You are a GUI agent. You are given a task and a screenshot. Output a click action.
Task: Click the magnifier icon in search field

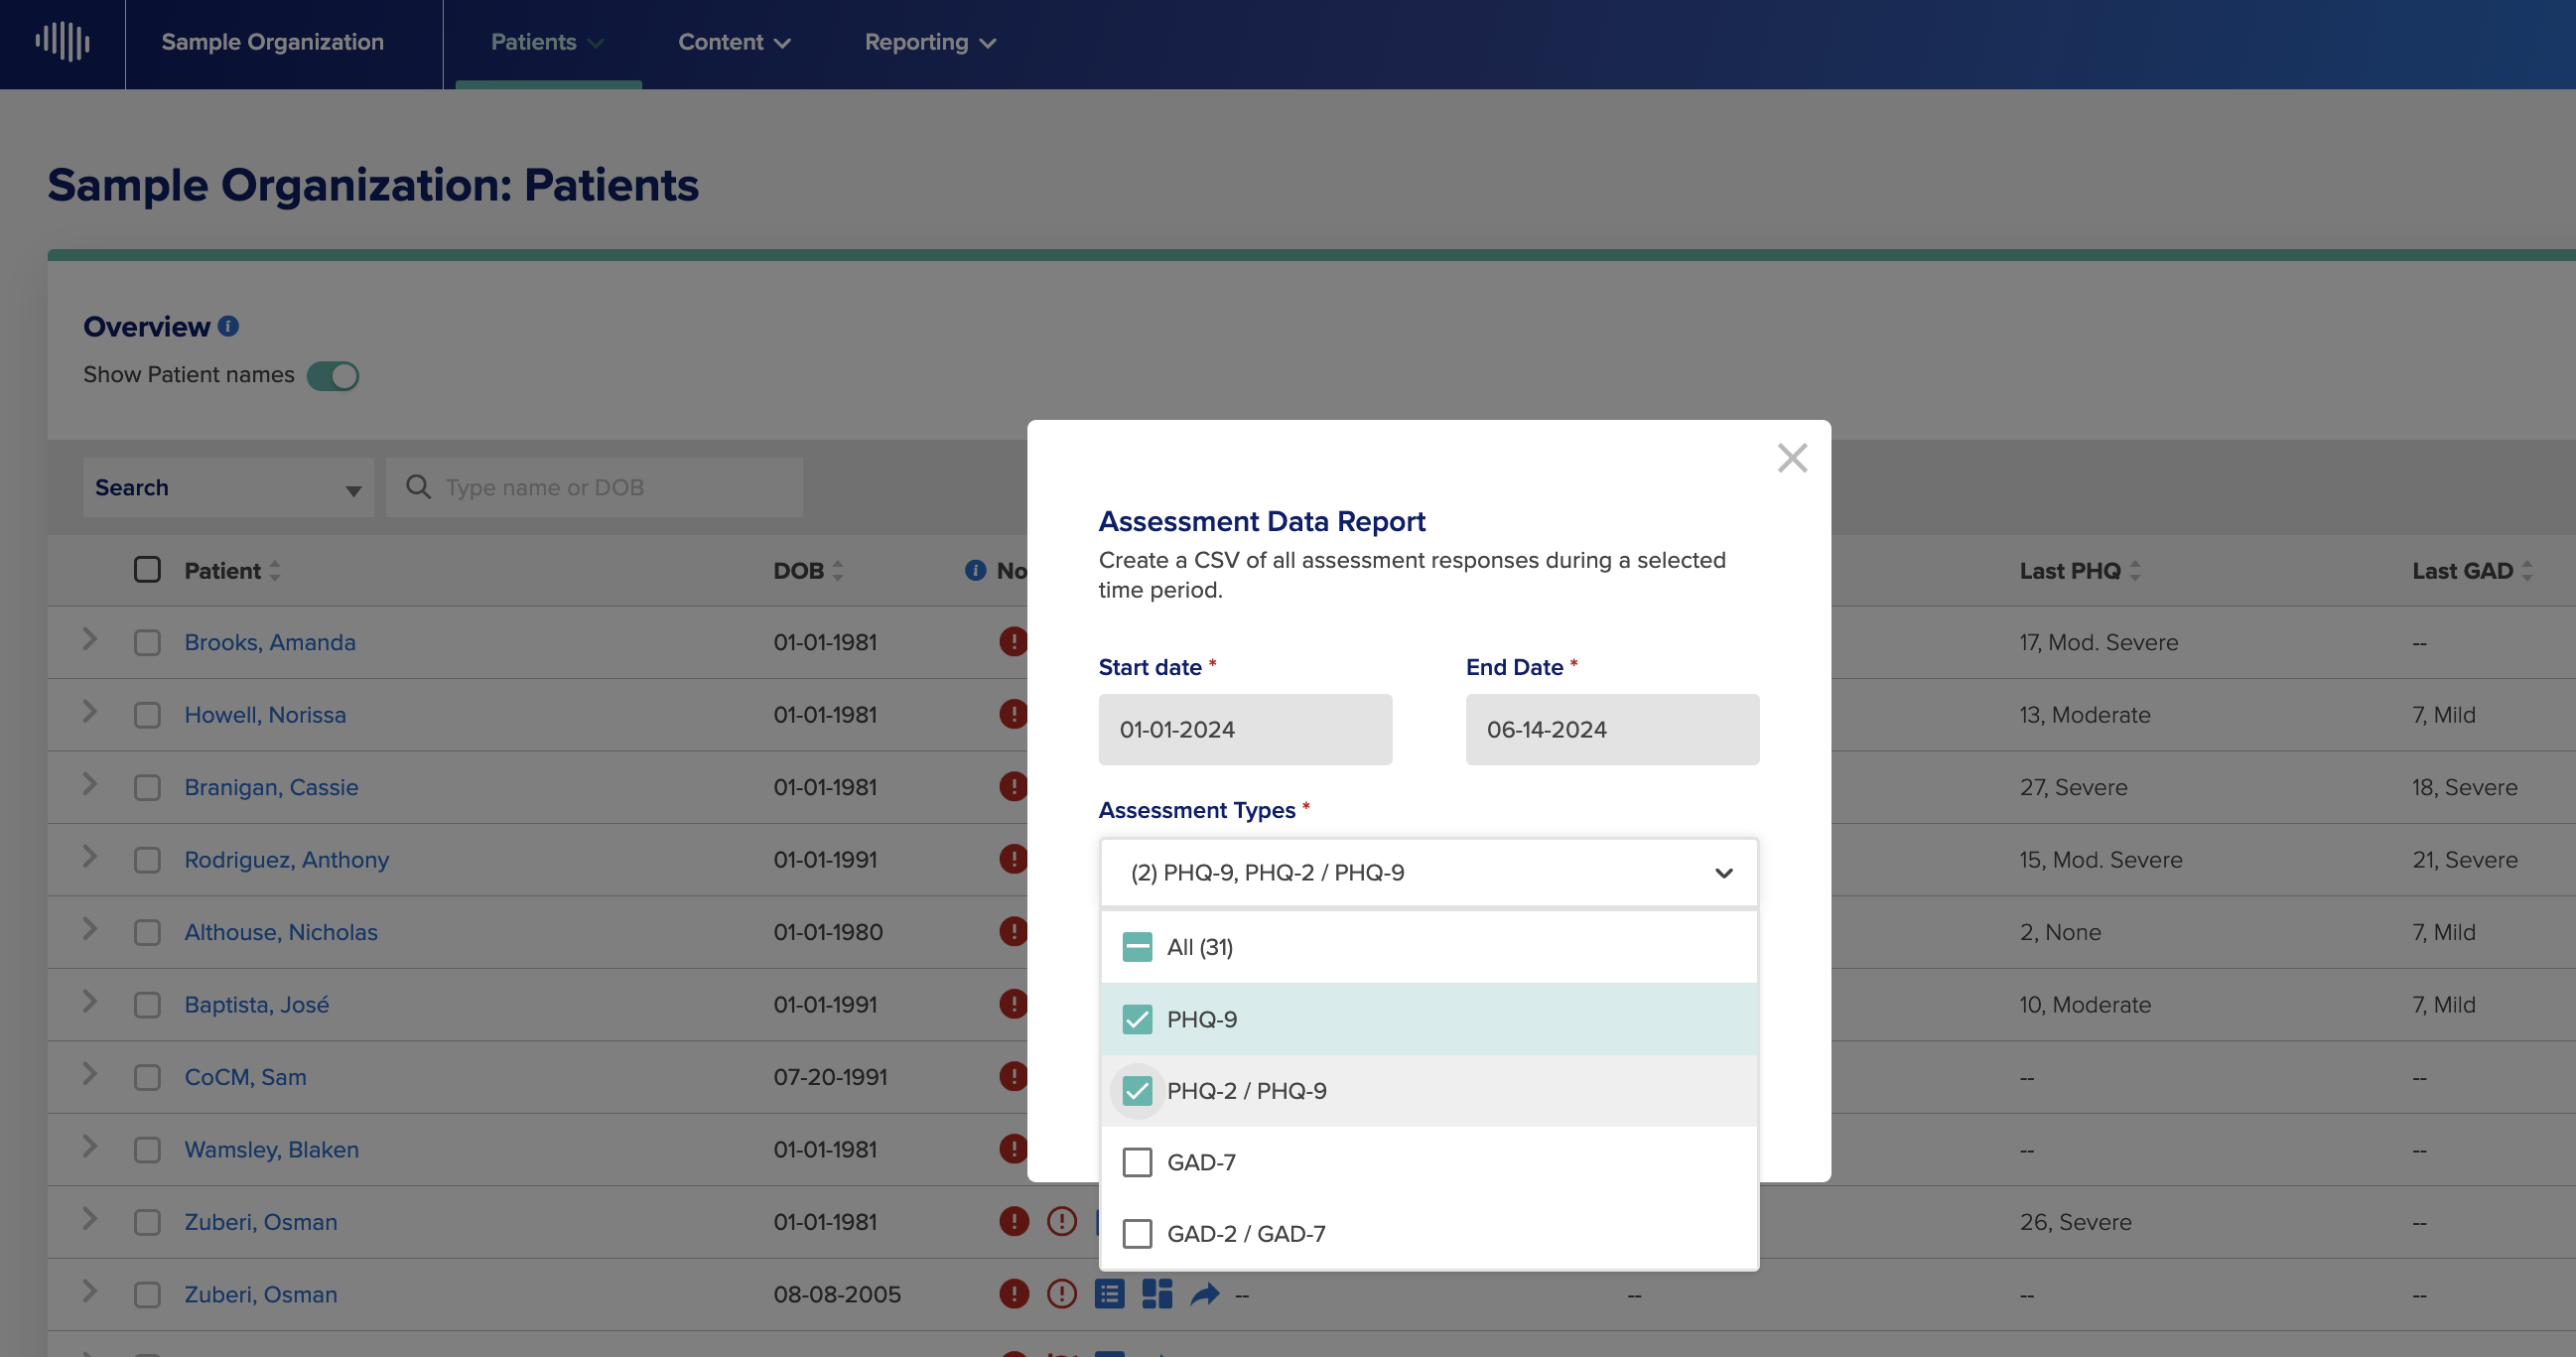point(418,487)
